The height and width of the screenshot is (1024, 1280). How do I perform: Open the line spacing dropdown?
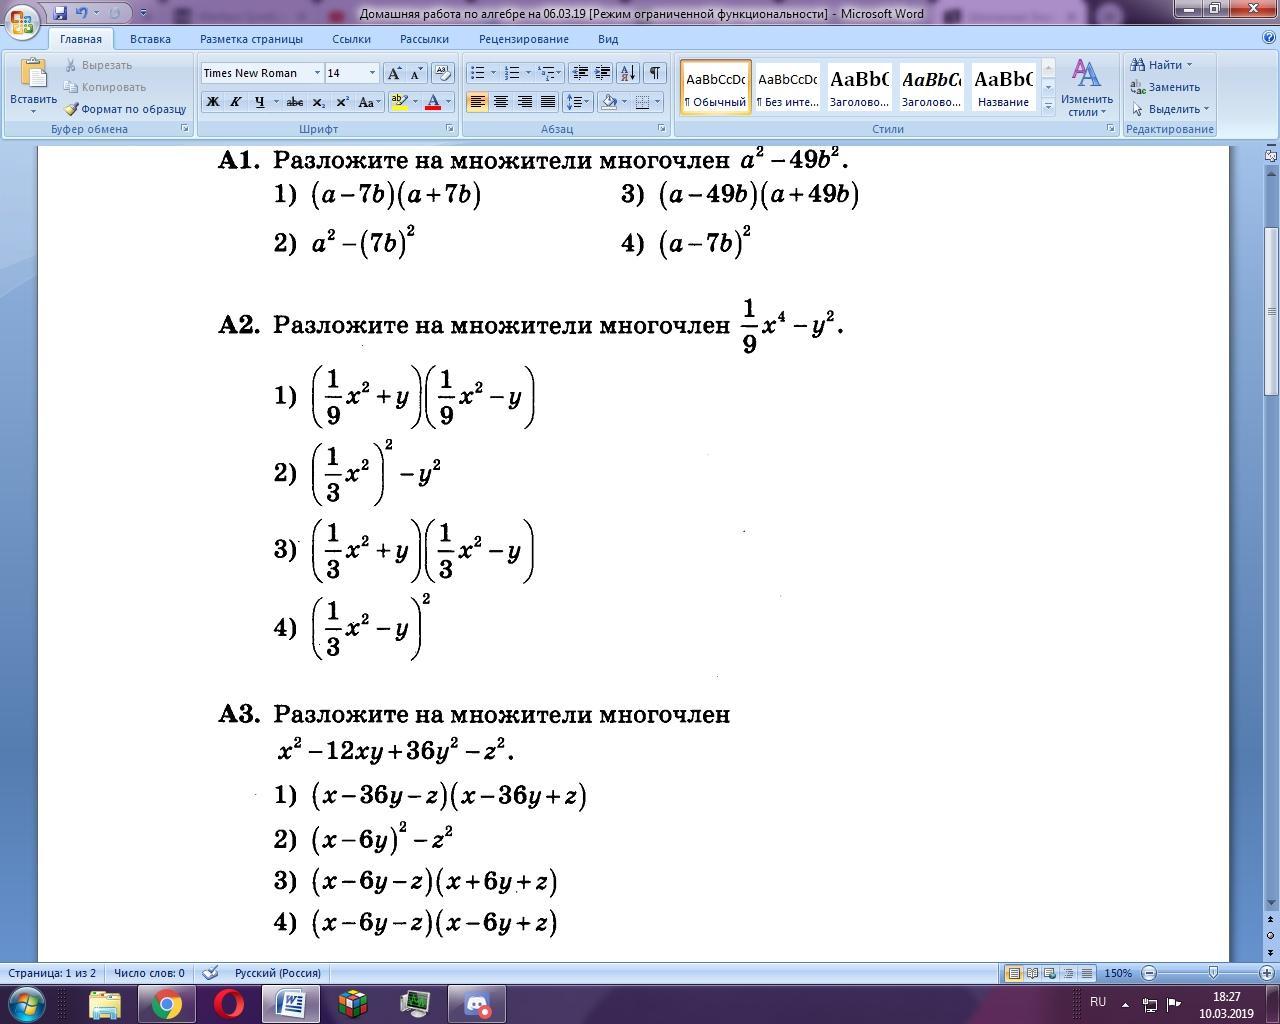pos(577,102)
